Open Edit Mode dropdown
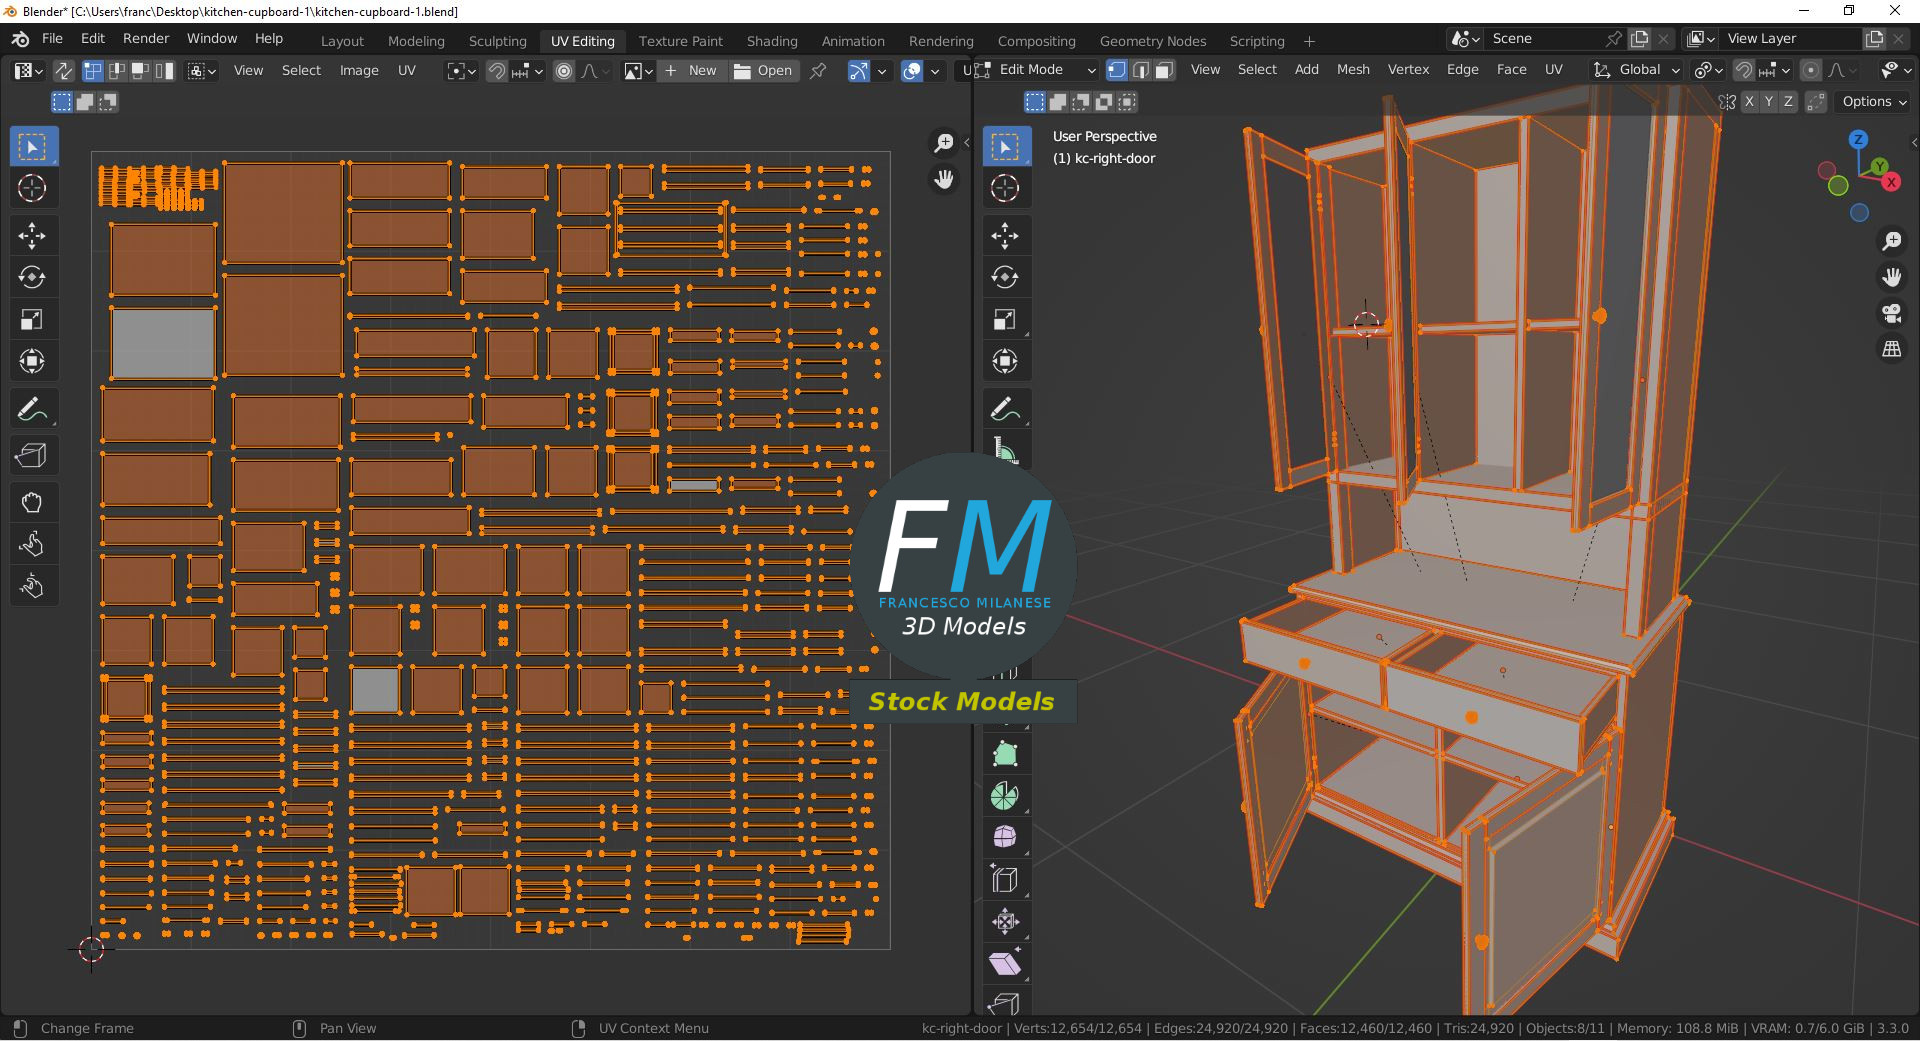The height and width of the screenshot is (1041, 1920). (x=1035, y=70)
